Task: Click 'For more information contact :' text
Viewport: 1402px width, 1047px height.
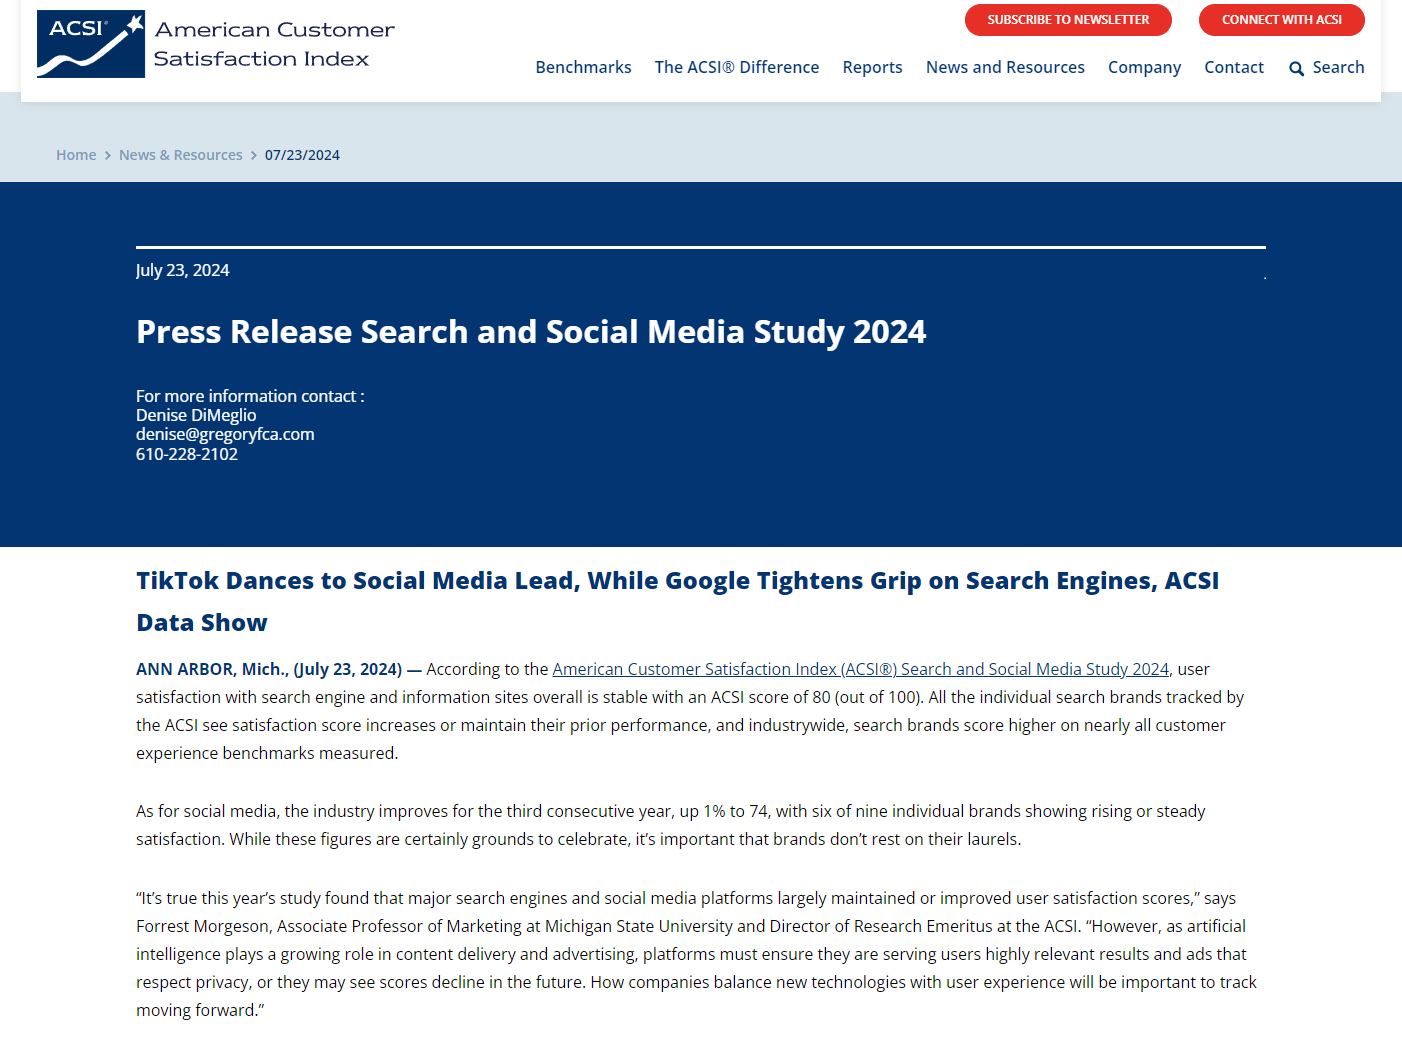Action: click(250, 396)
